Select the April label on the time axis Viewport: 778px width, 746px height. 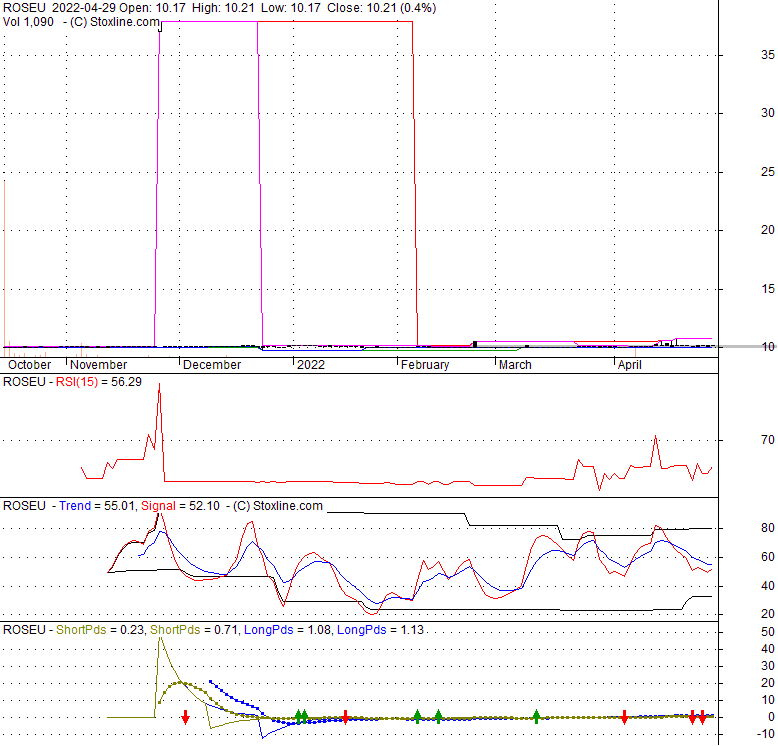pyautogui.click(x=630, y=365)
